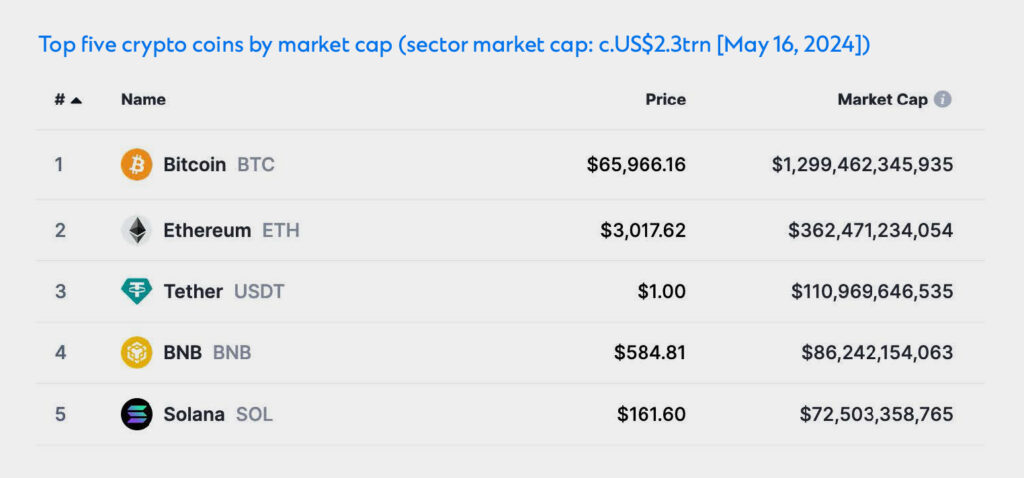
Task: Click the Tether green logo icon
Action: [x=136, y=291]
